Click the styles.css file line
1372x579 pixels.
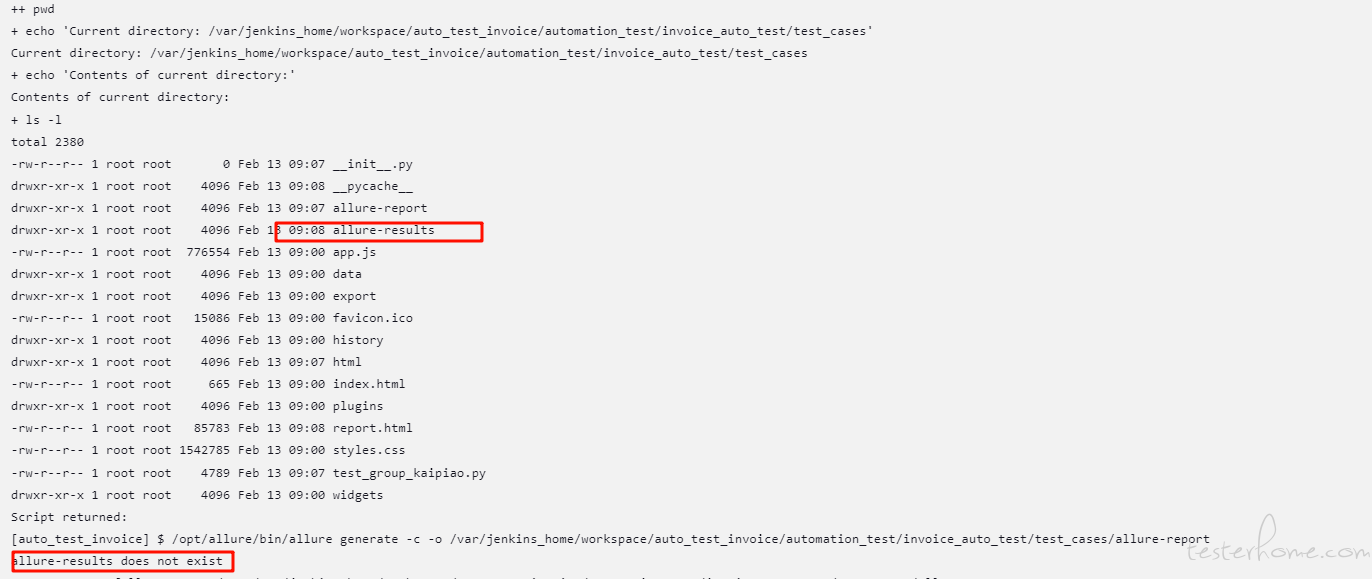pyautogui.click(x=208, y=450)
